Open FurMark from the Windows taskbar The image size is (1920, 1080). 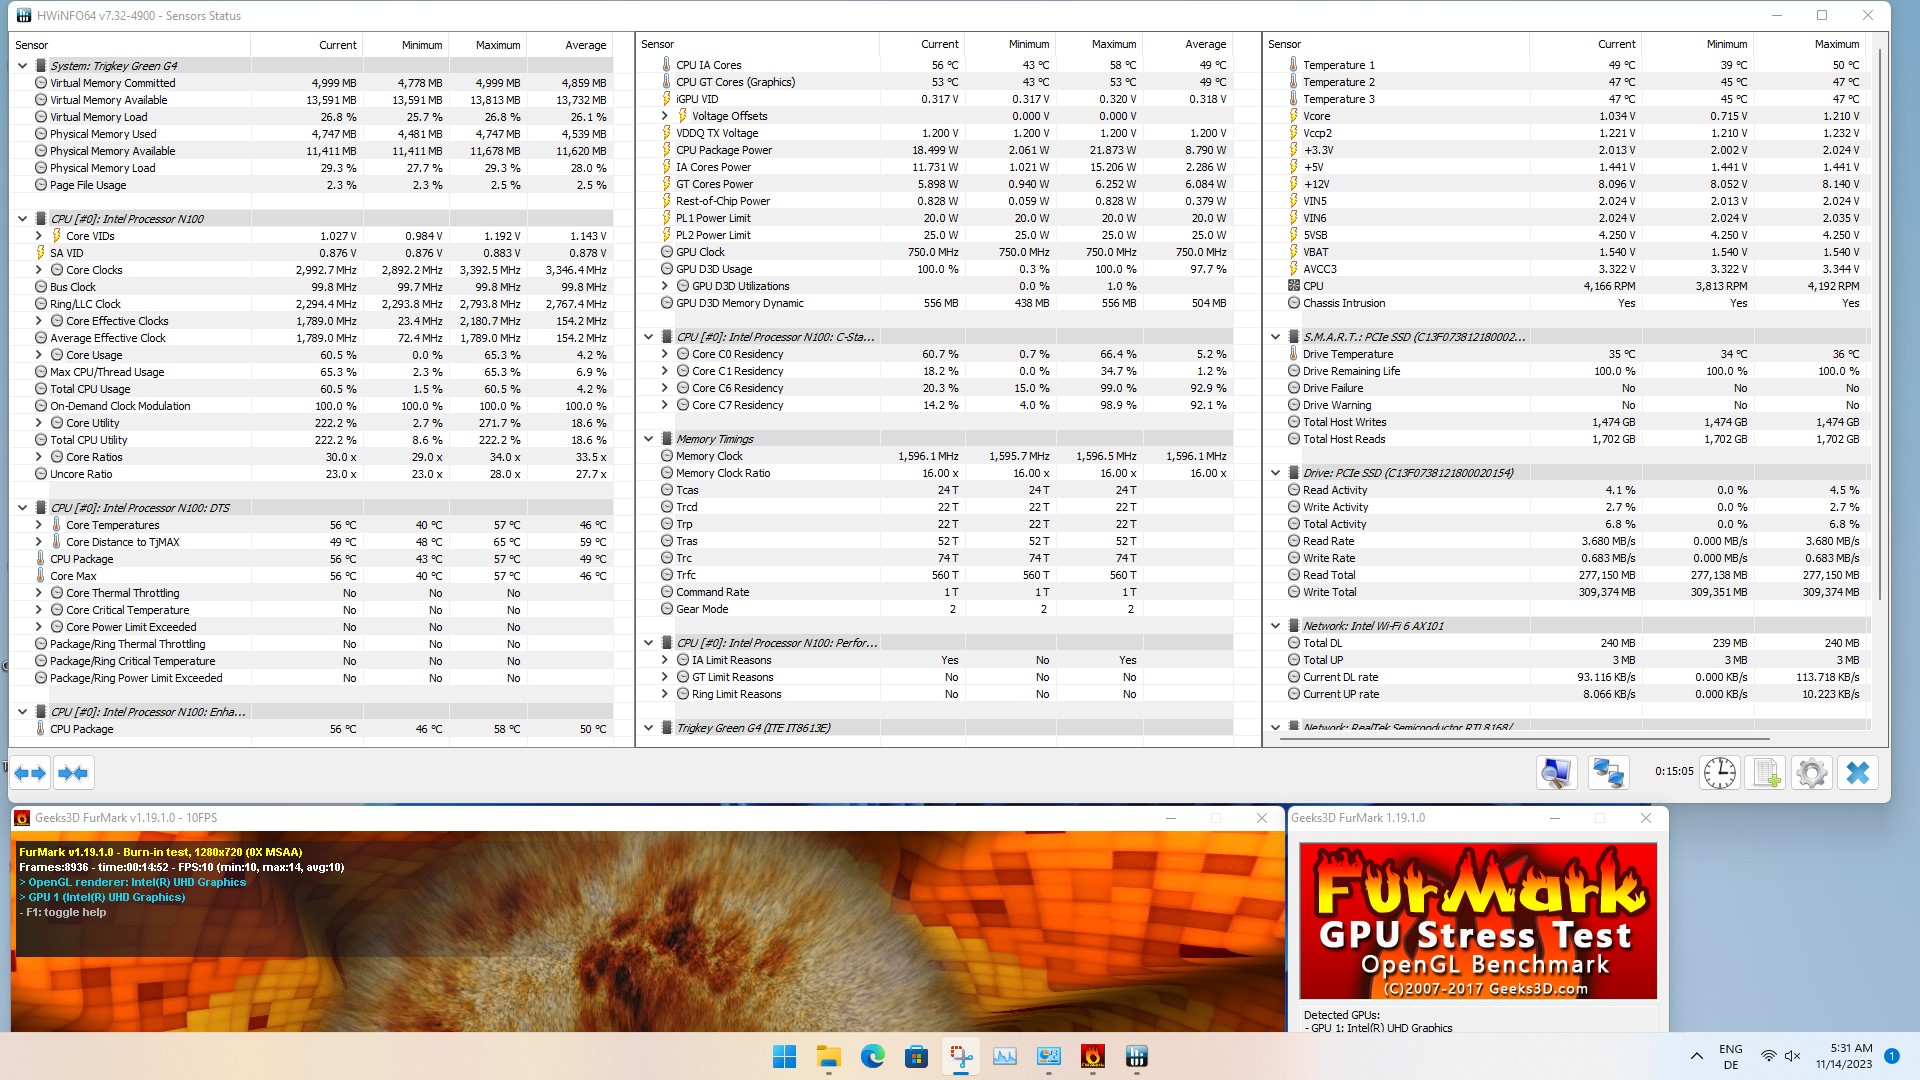[1092, 1057]
